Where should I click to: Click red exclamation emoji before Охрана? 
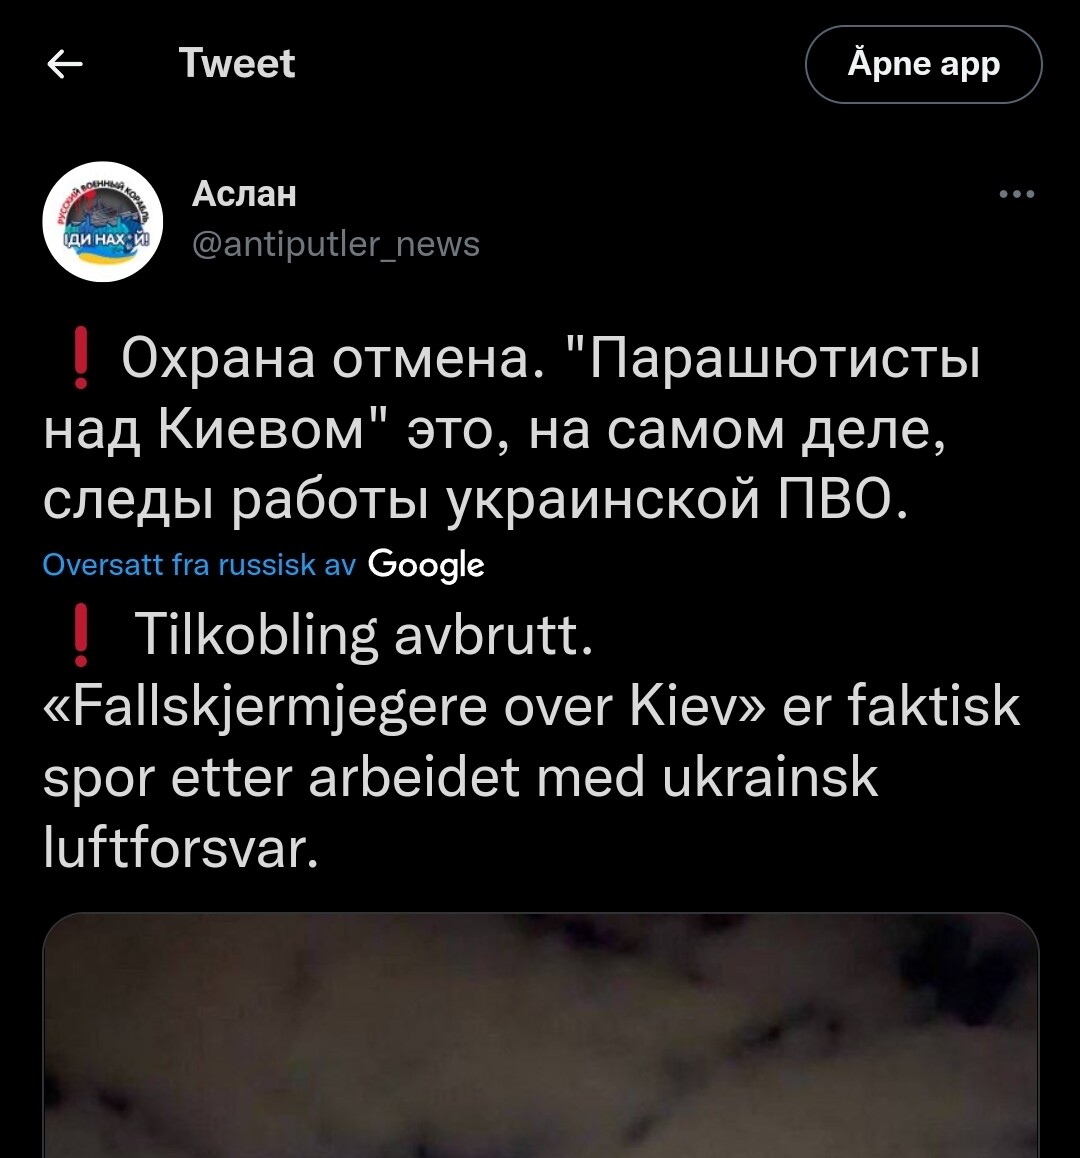81,359
